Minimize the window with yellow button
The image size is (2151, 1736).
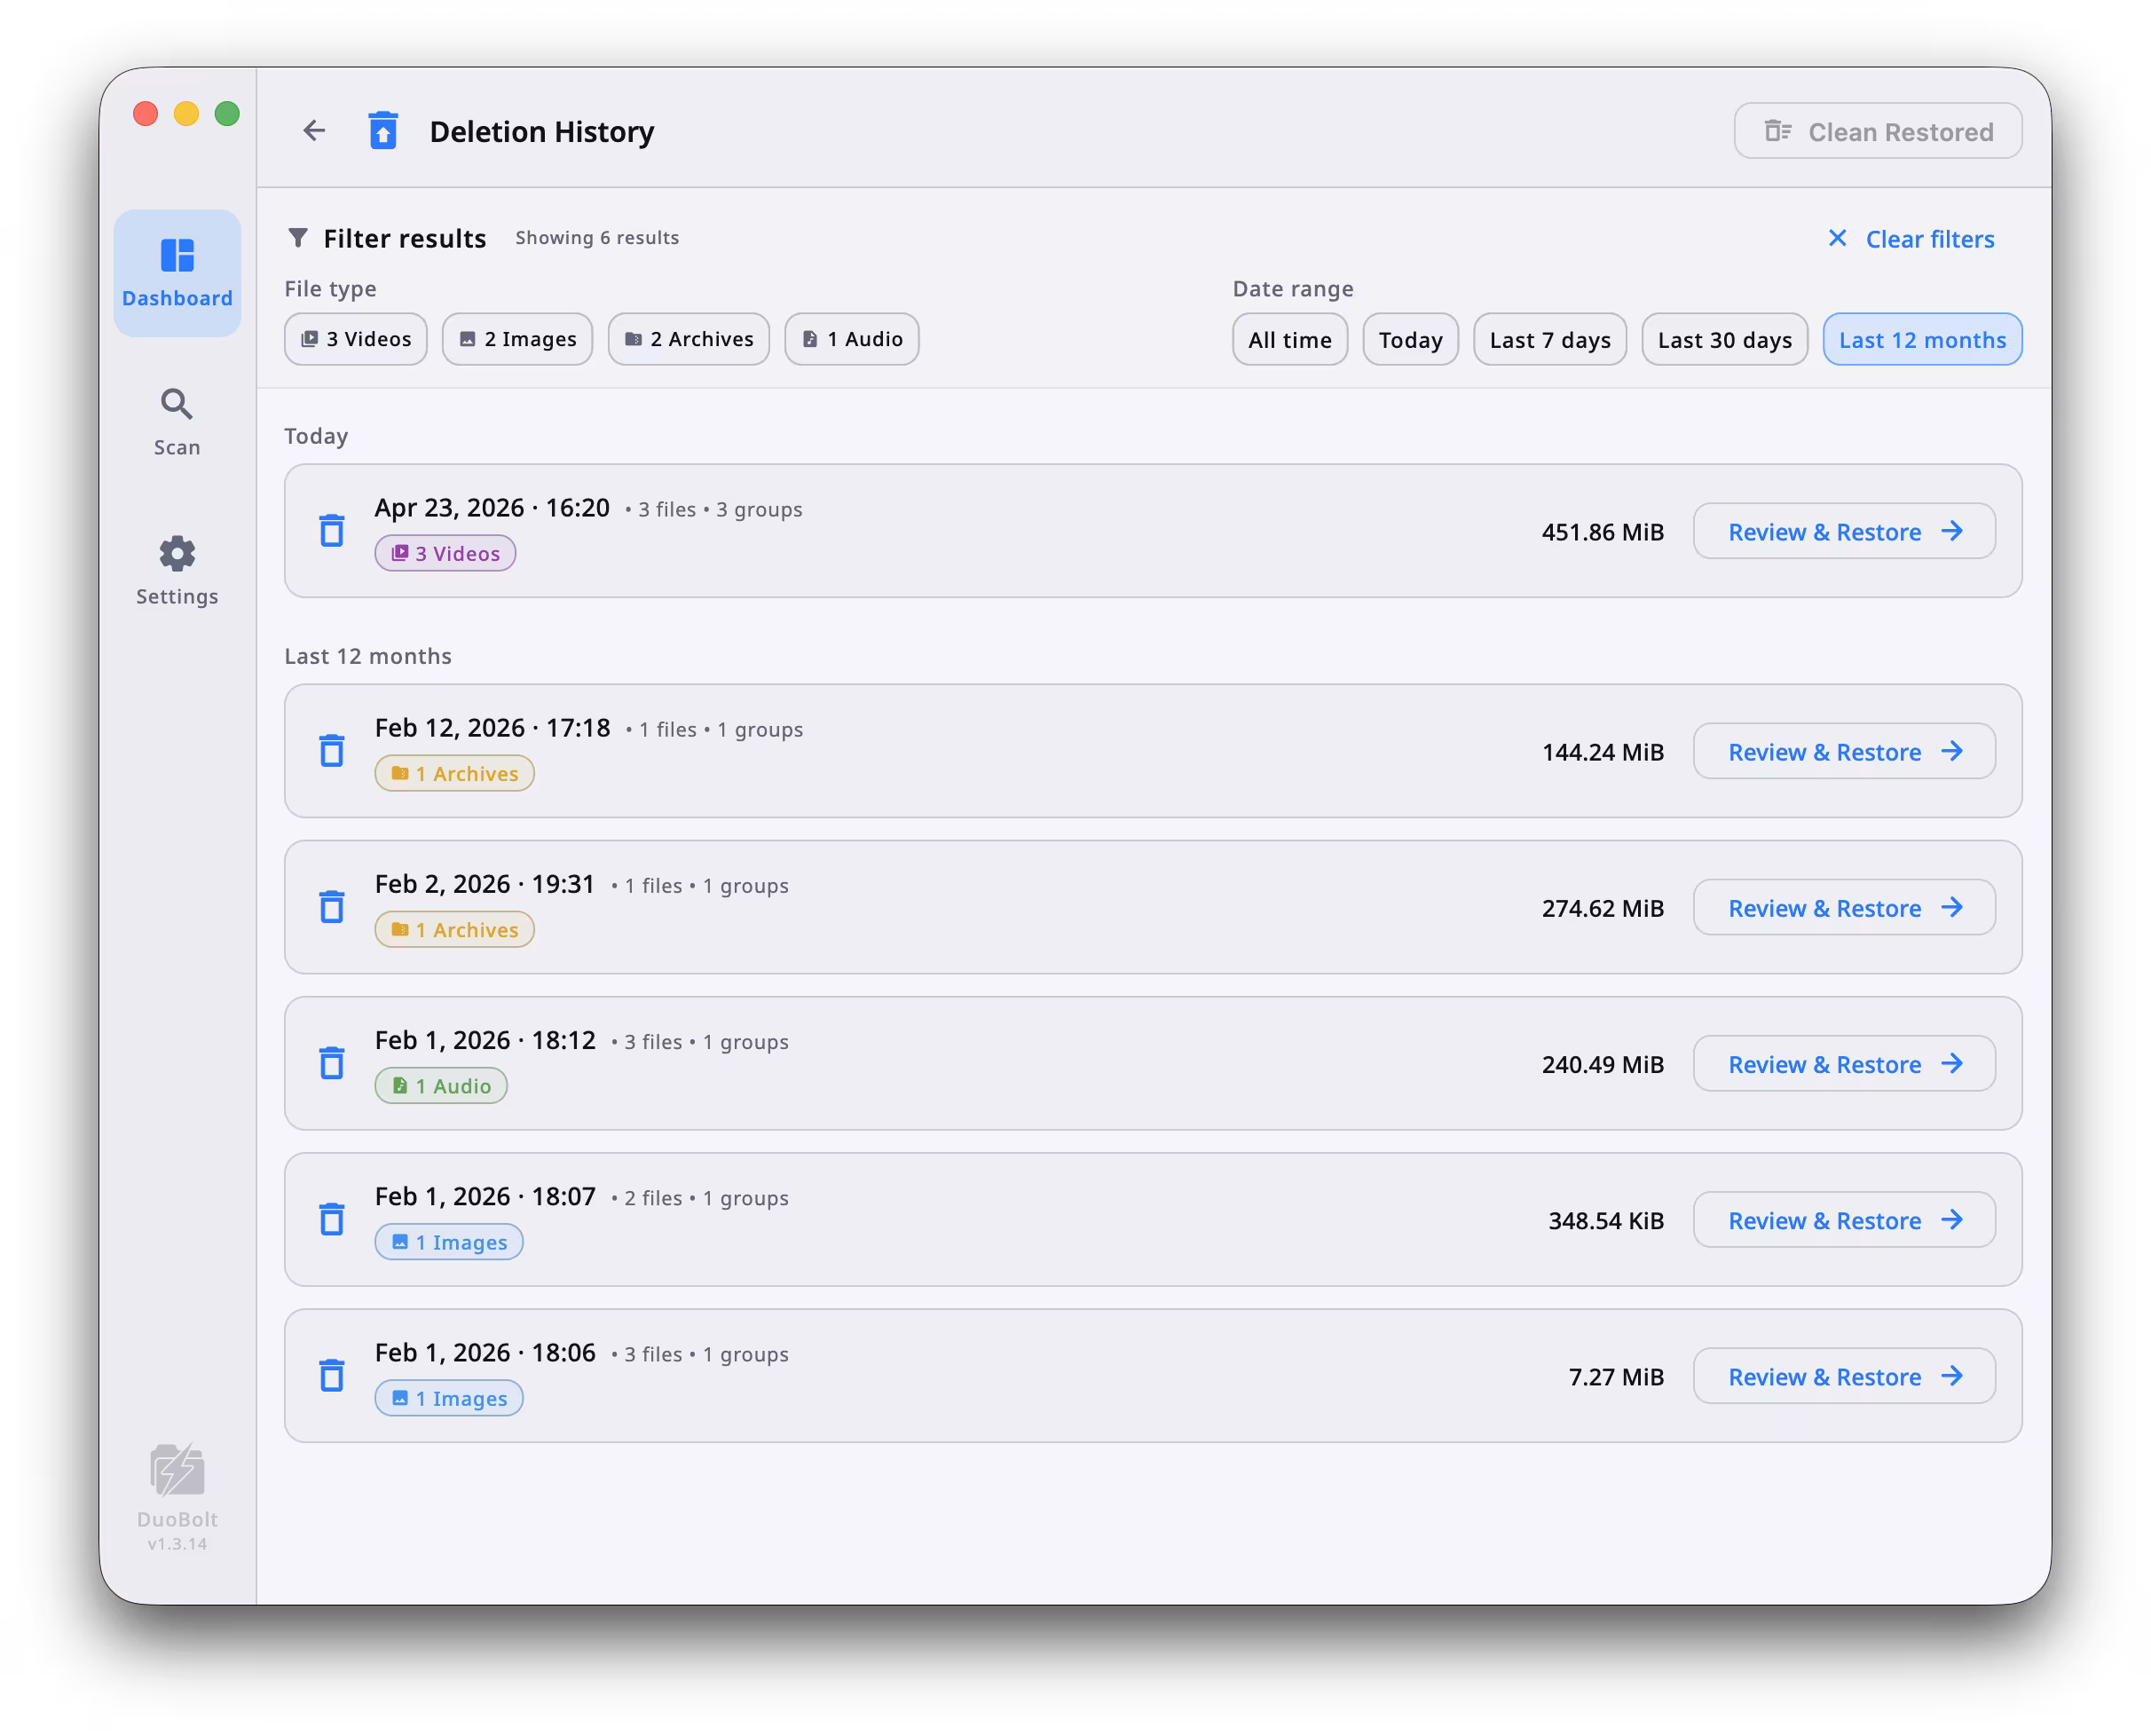(186, 113)
